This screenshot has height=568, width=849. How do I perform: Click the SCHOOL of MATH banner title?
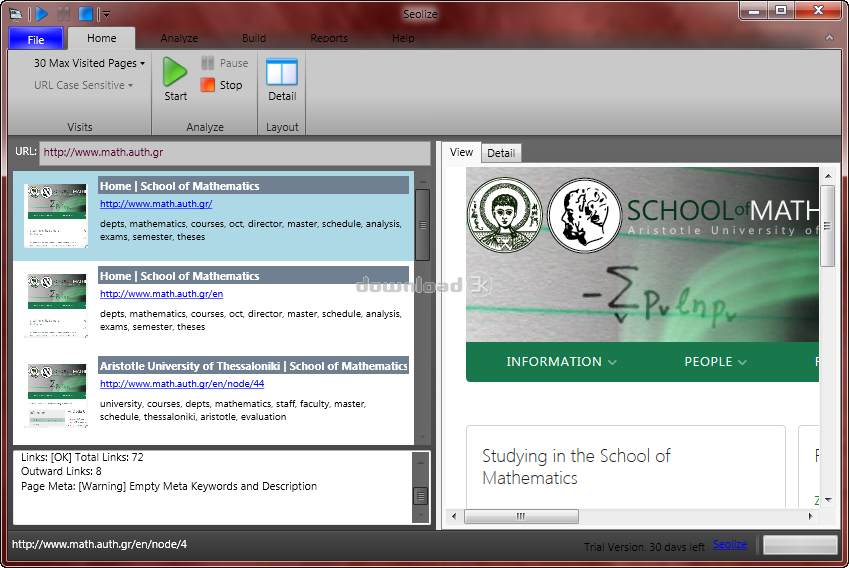722,211
